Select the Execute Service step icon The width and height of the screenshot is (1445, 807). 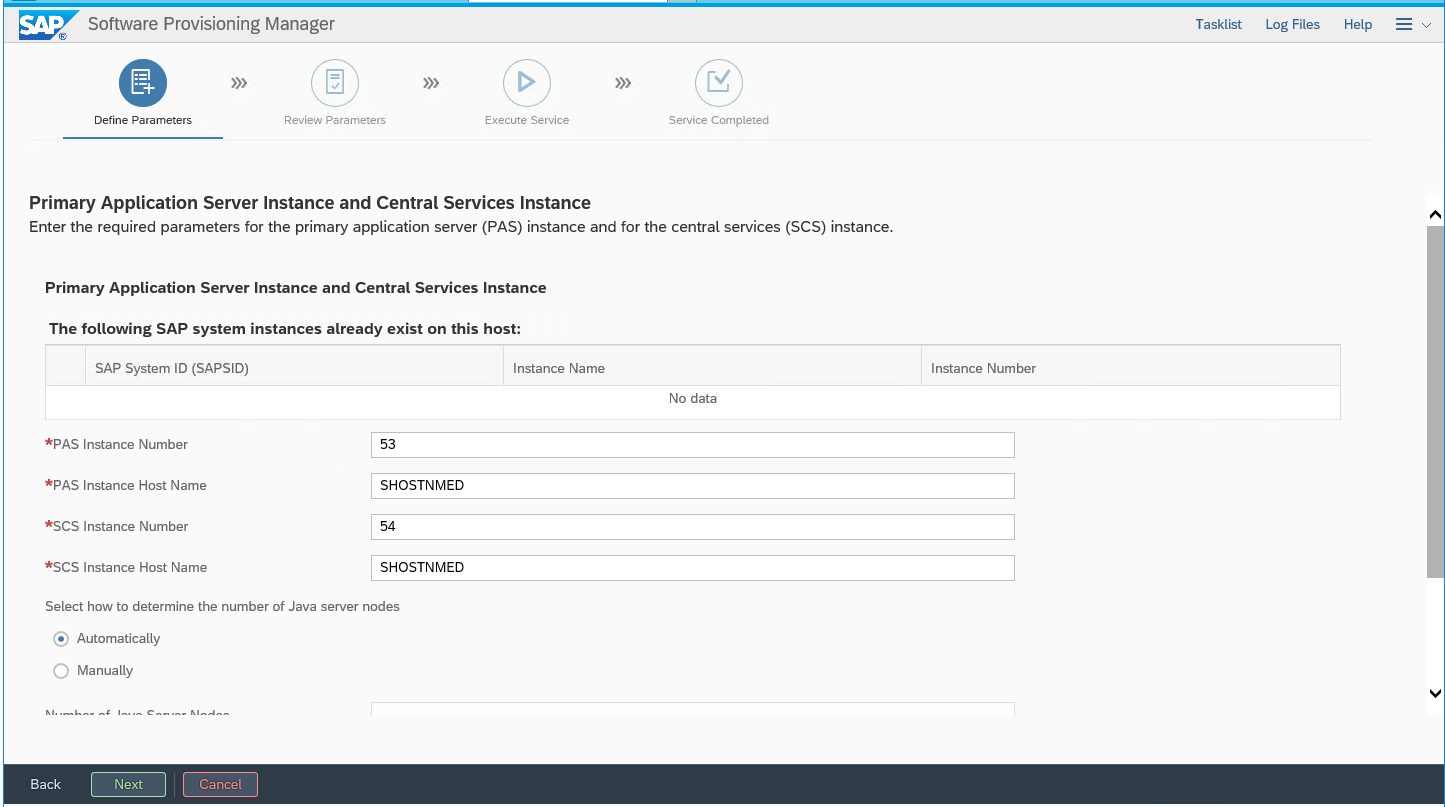click(x=527, y=83)
